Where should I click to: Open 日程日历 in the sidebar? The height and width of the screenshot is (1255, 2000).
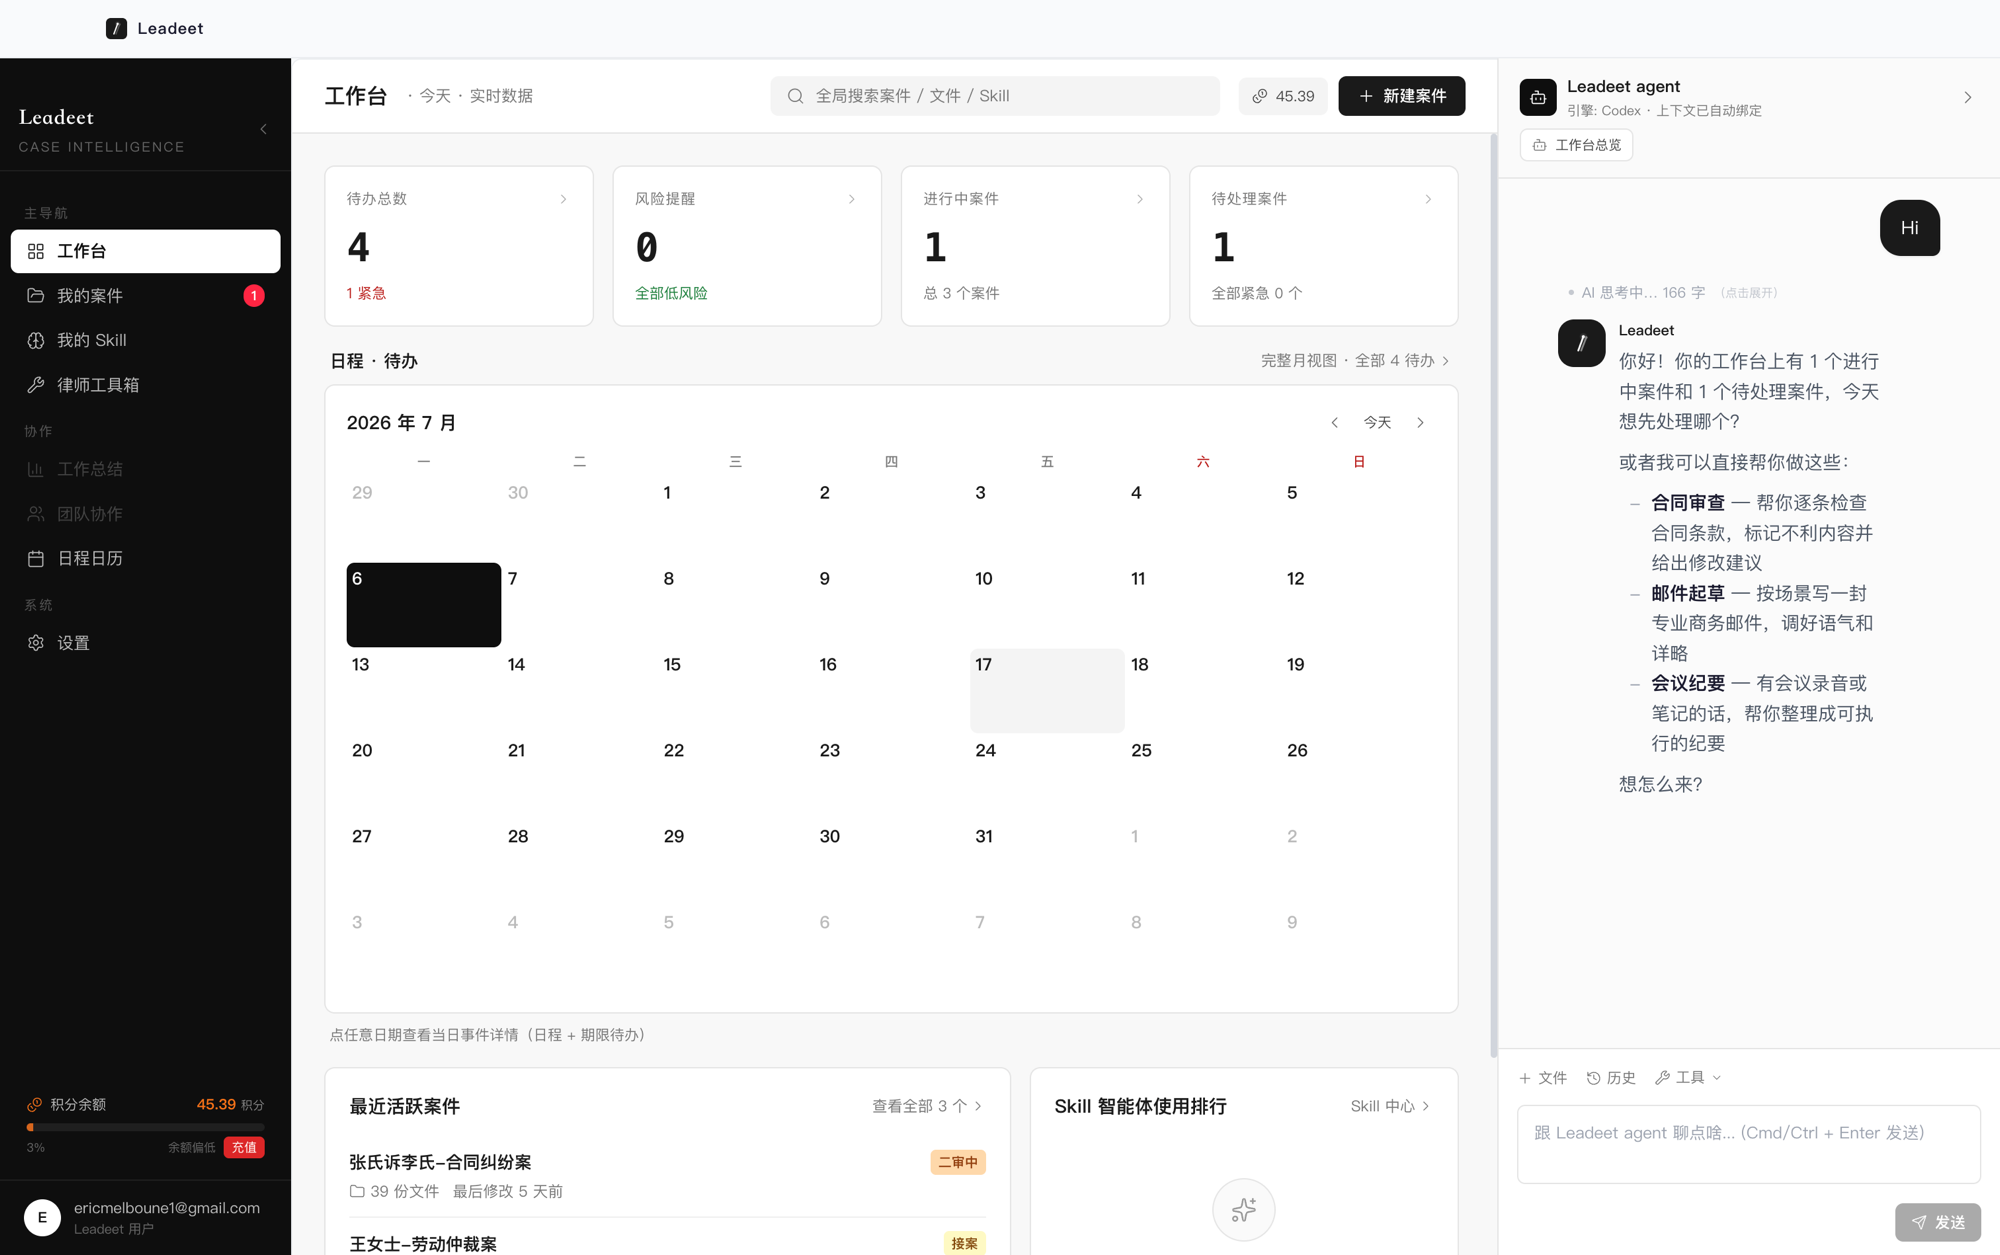pos(145,558)
